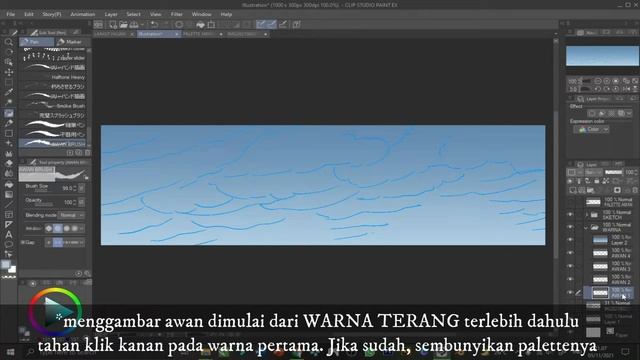The height and width of the screenshot is (360, 640).
Task: Delete layer with the trash icon
Action: [x=635, y=190]
